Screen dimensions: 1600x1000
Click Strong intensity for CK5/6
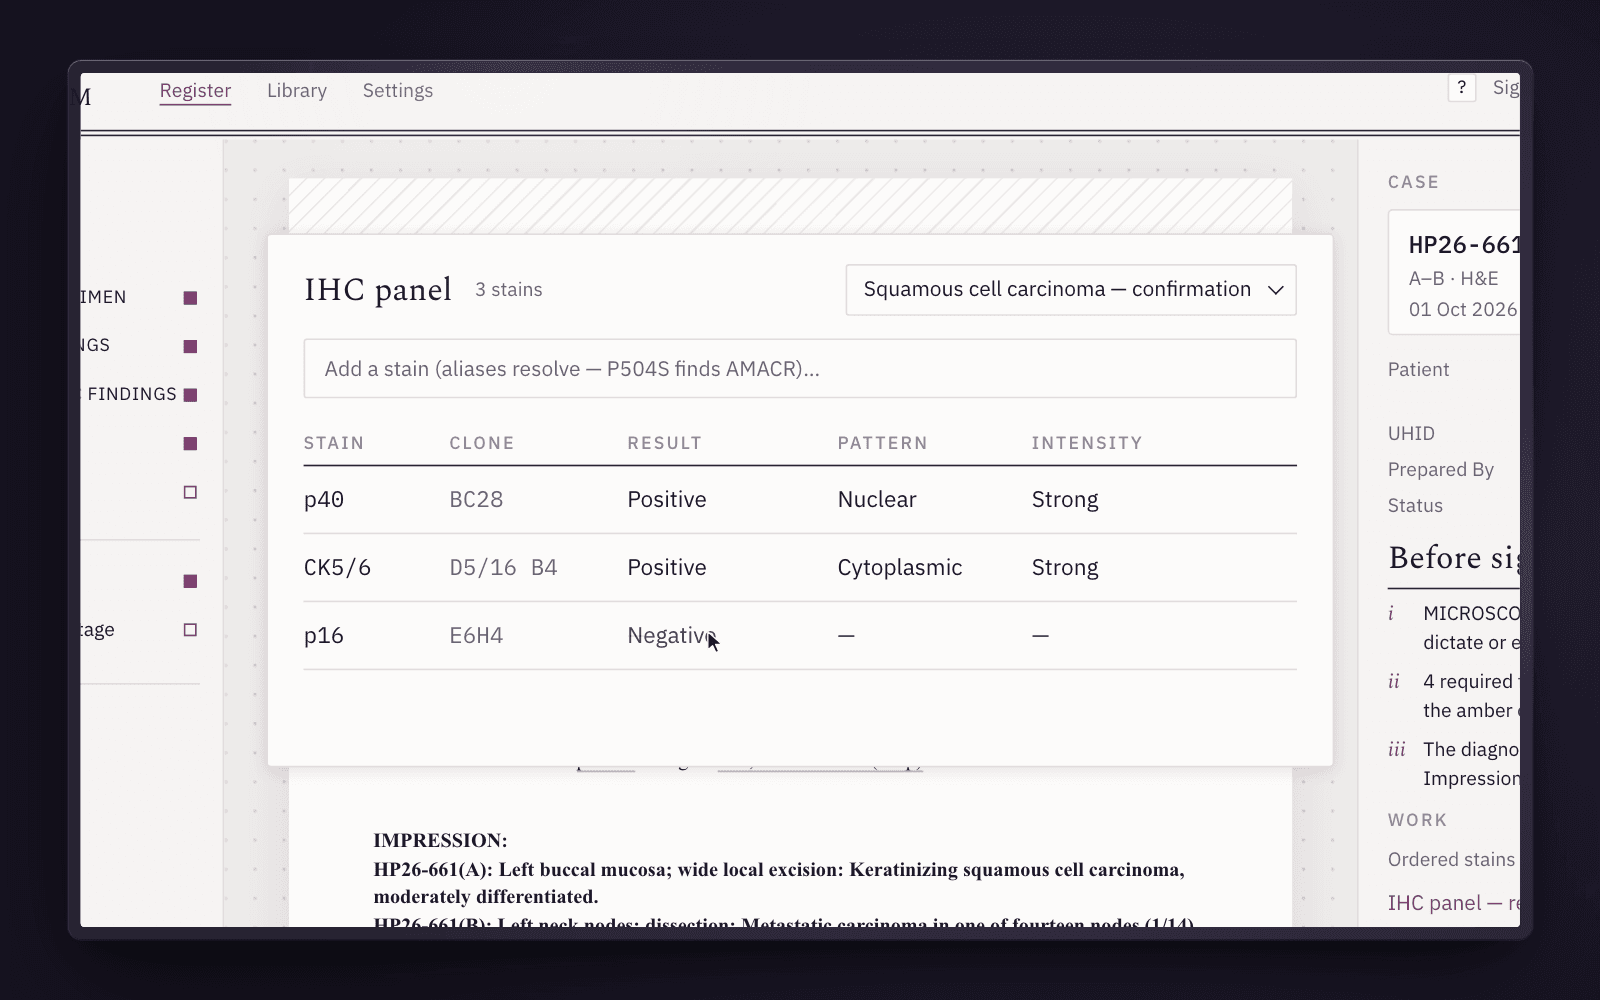[1065, 567]
